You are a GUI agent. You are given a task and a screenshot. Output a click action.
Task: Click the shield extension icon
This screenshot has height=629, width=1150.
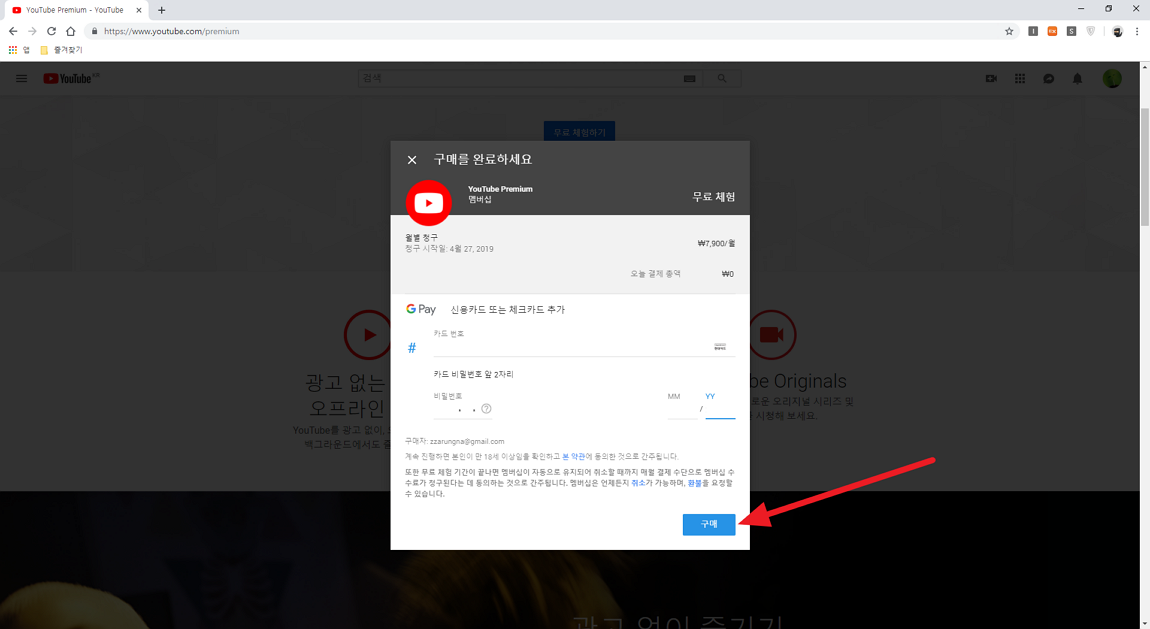(1091, 31)
